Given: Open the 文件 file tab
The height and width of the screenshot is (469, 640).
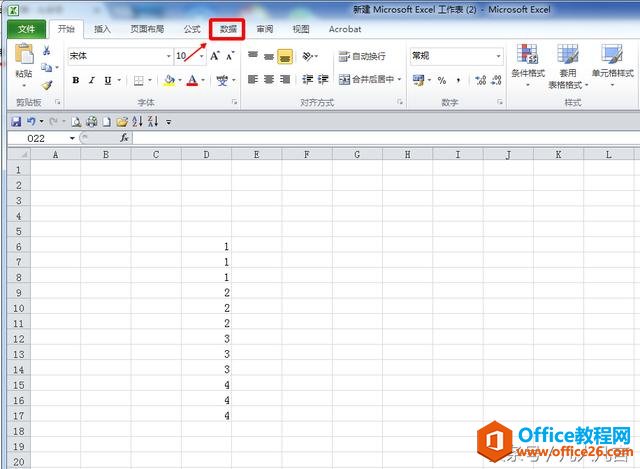Looking at the screenshot, I should pyautogui.click(x=27, y=29).
